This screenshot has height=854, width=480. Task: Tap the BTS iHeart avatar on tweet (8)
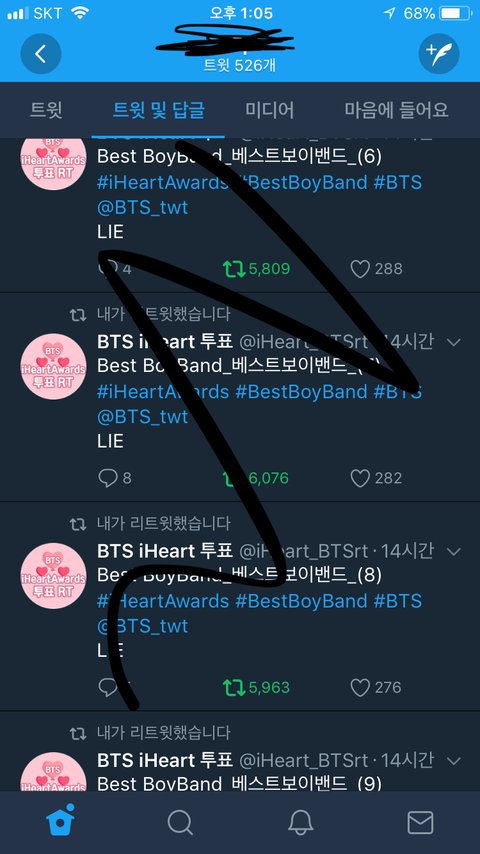pos(53,576)
